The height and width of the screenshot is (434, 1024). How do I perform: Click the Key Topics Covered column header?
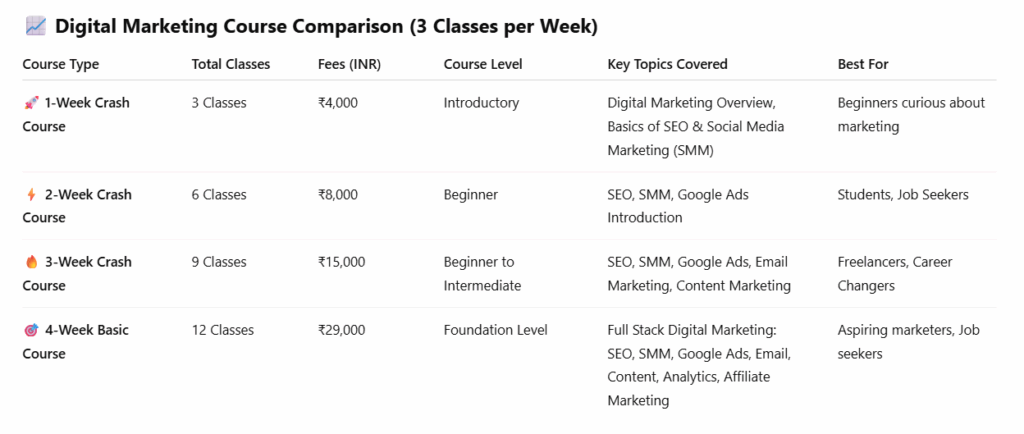[667, 65]
